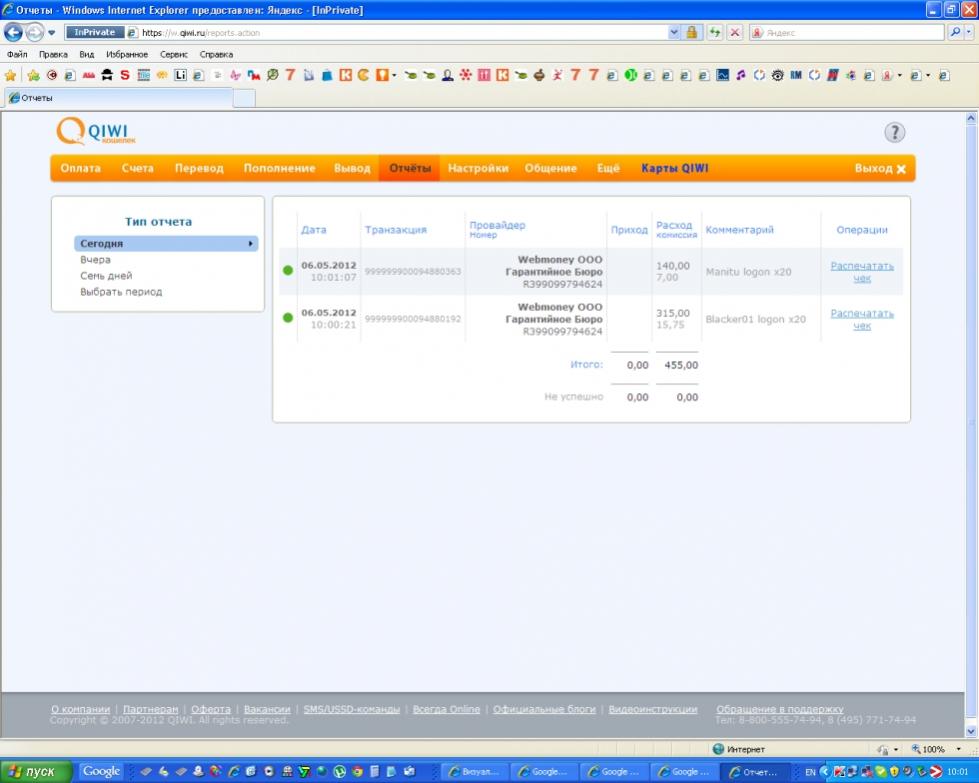Choose Выбрать период report option
This screenshot has width=979, height=783.
121,292
